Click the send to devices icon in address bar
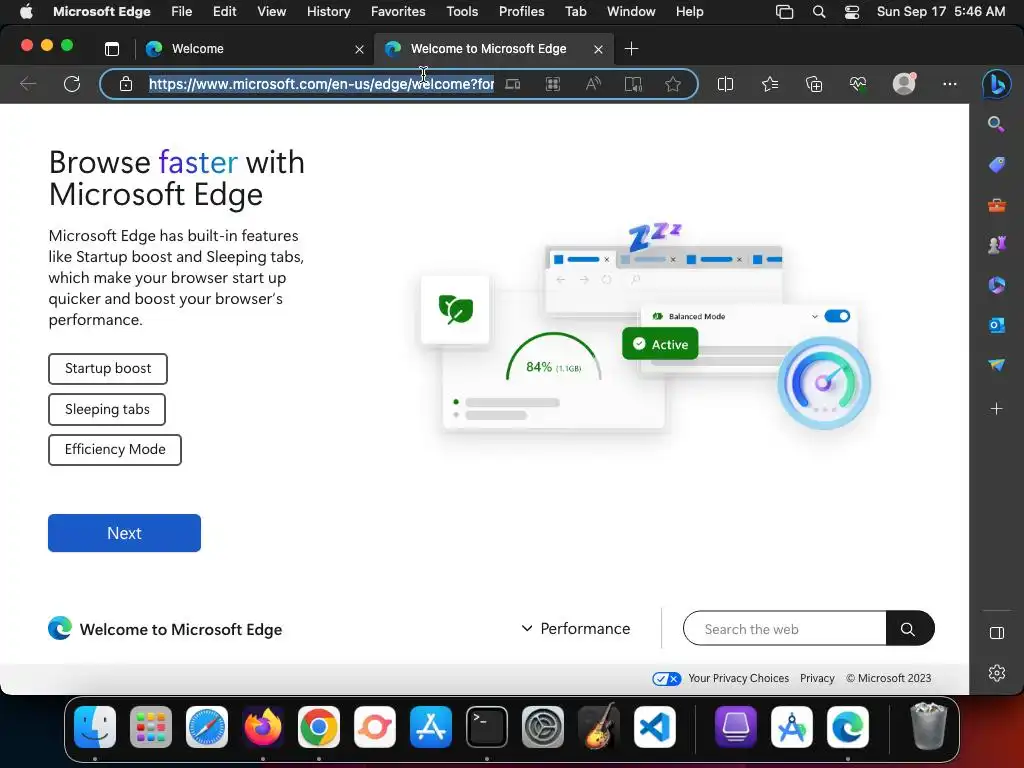 tap(513, 84)
